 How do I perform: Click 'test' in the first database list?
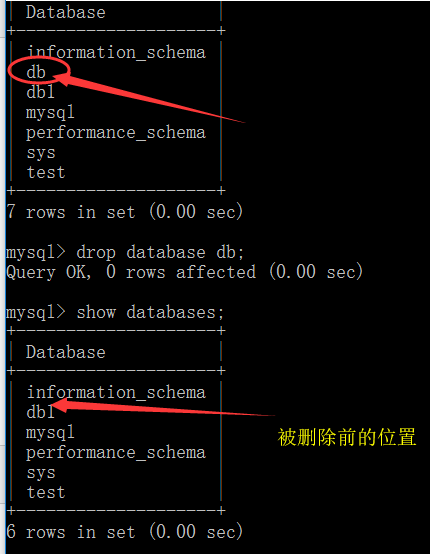tap(46, 173)
